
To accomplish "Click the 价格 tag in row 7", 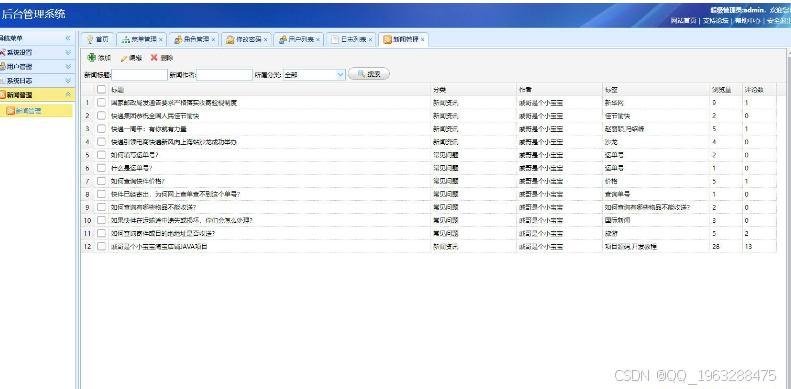I will 611,181.
